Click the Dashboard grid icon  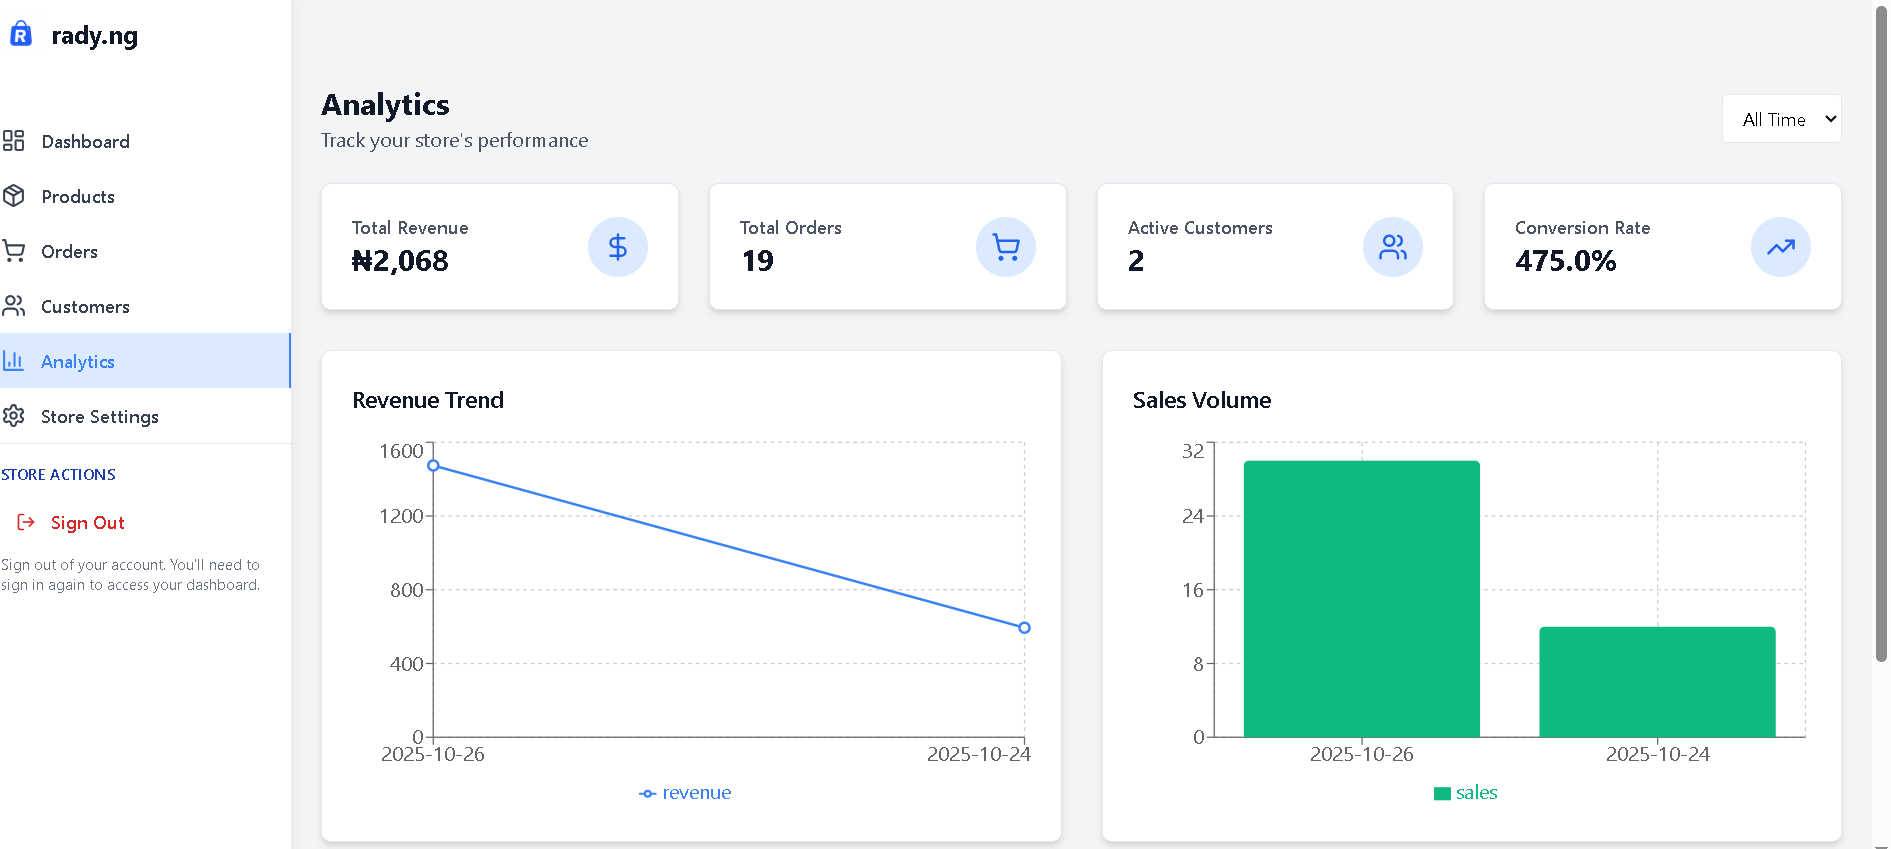[13, 141]
